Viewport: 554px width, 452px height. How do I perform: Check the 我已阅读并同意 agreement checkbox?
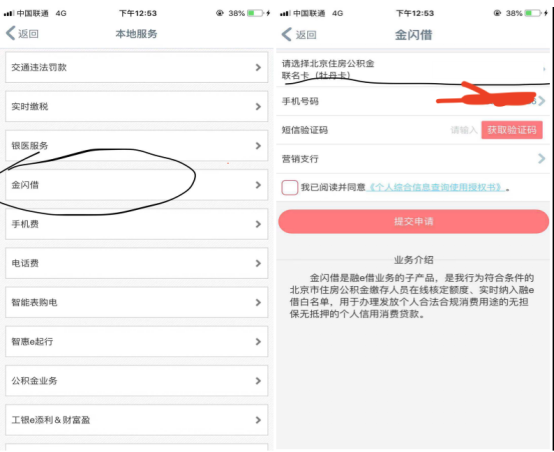click(x=290, y=187)
